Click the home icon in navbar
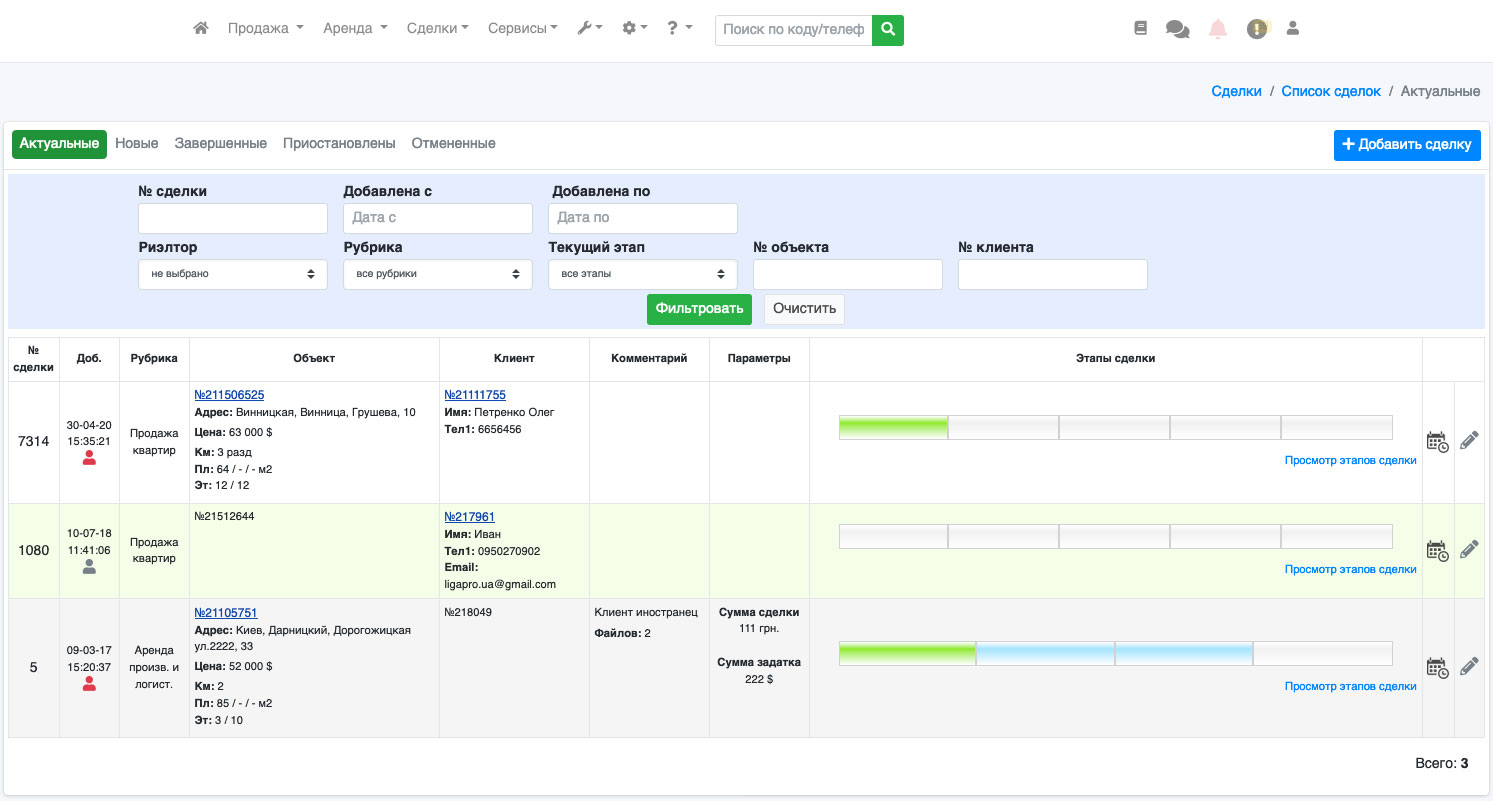Viewport: 1493px width, 801px height. click(x=201, y=29)
